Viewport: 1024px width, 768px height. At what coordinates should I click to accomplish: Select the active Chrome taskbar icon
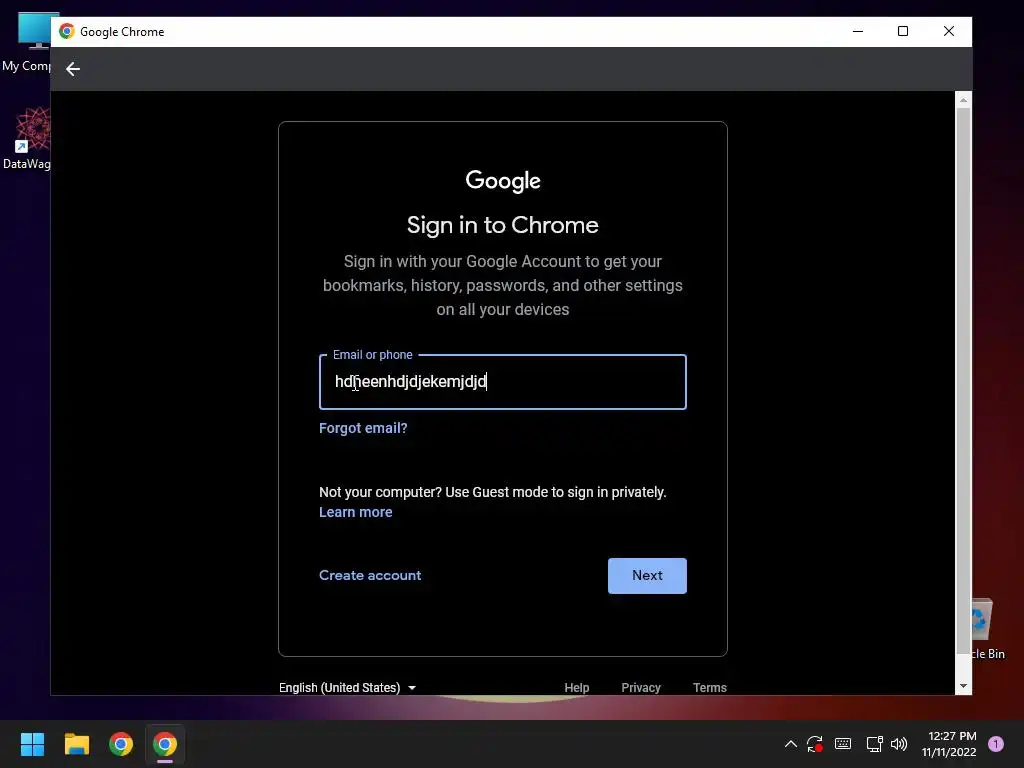(x=165, y=744)
